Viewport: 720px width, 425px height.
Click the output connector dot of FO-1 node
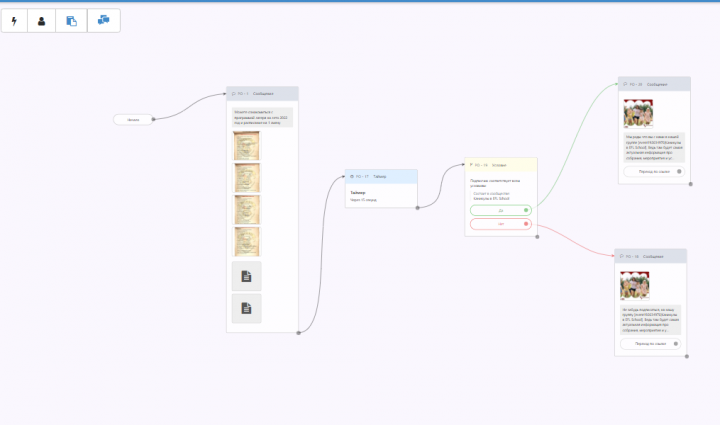[298, 333]
